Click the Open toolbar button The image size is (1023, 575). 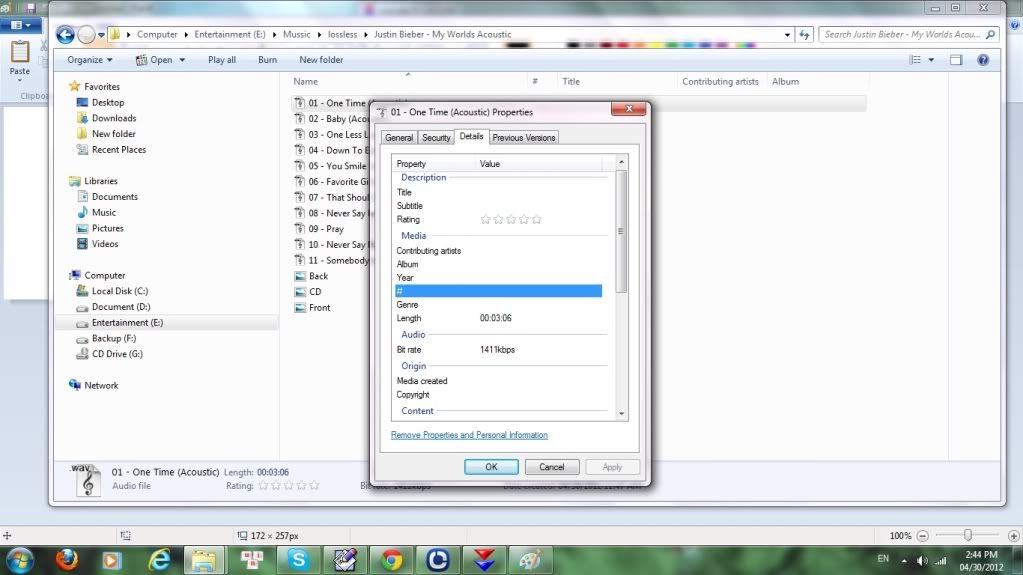coord(155,60)
